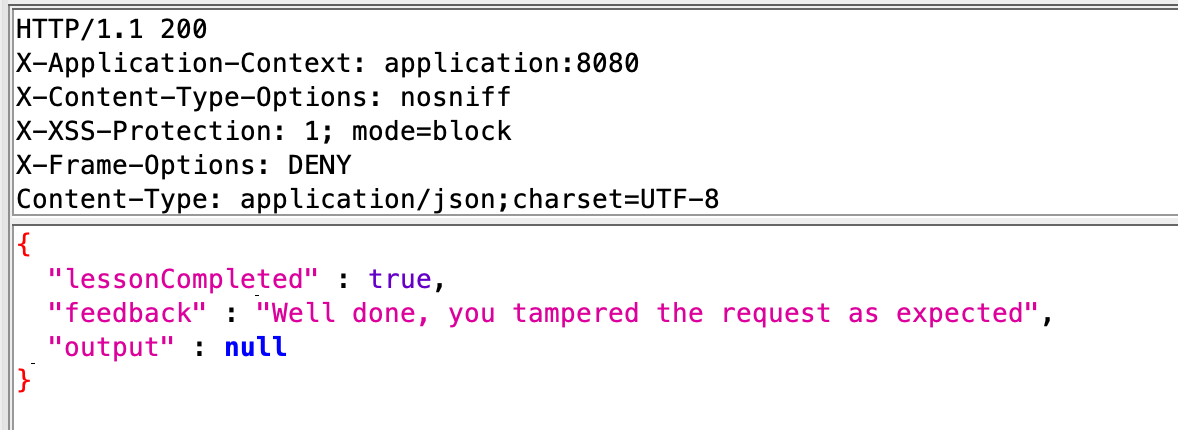Viewport: 1178px width, 430px height.
Task: Click the X-Content-Type-Options header name
Action: coord(199,97)
